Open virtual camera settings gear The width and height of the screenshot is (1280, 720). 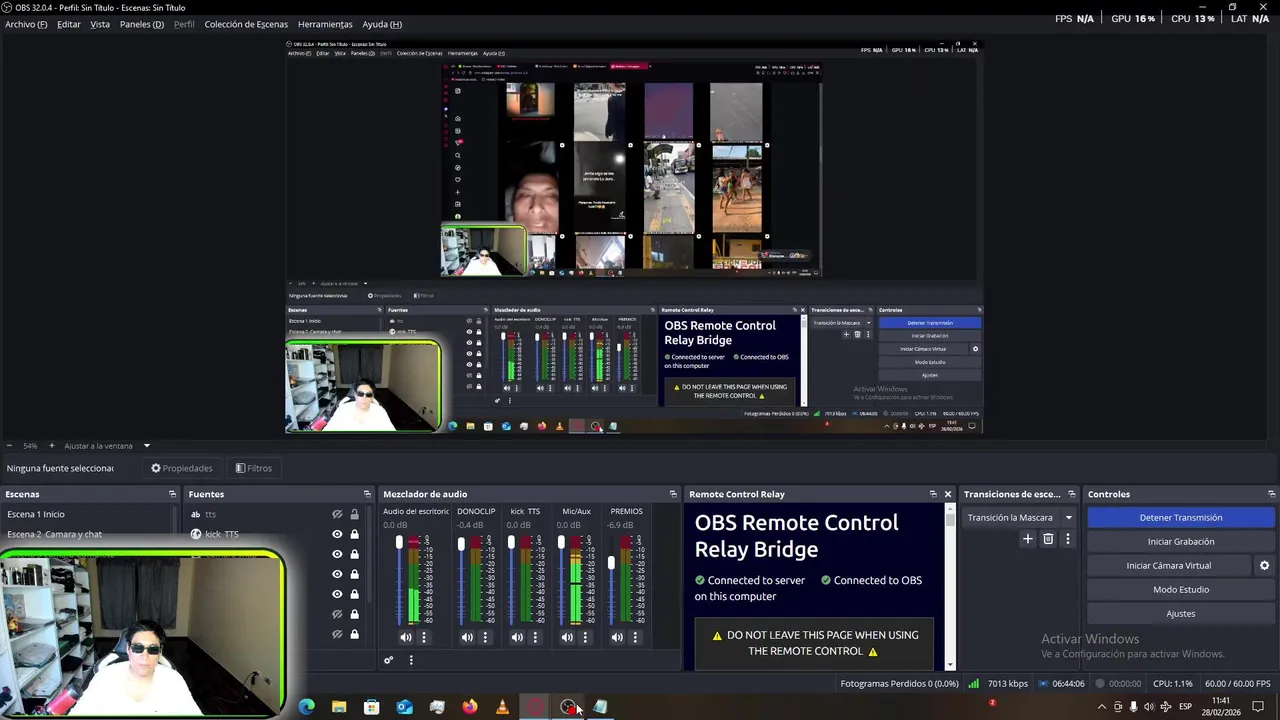point(1264,566)
